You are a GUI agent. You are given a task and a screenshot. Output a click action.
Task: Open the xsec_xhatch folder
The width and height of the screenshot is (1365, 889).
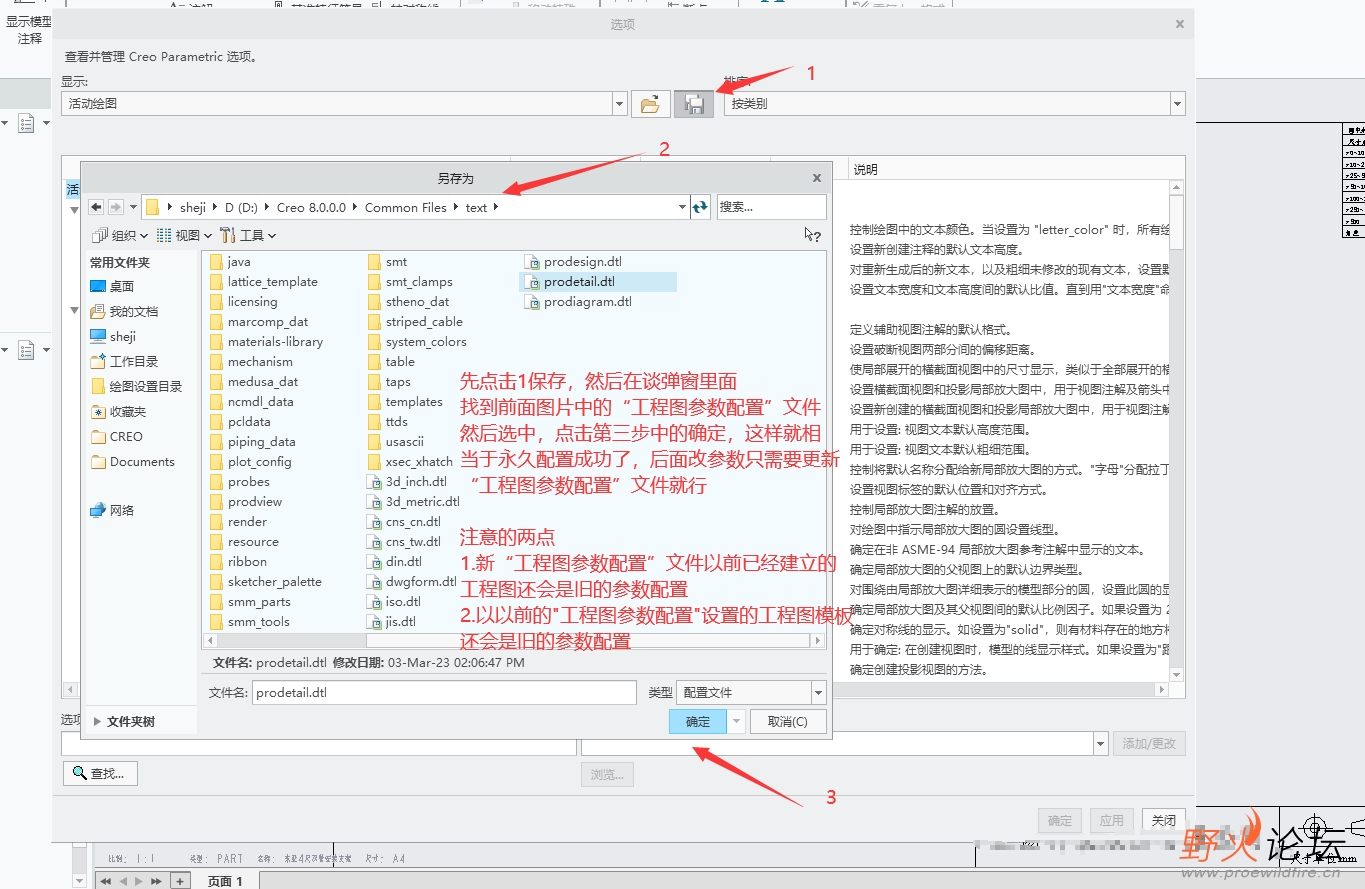tap(410, 462)
